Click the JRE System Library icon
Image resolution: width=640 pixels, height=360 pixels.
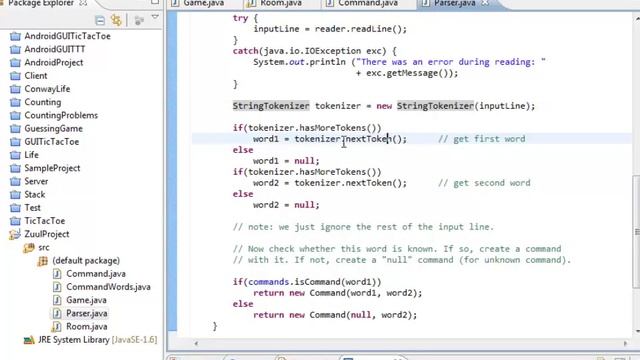pos(29,340)
